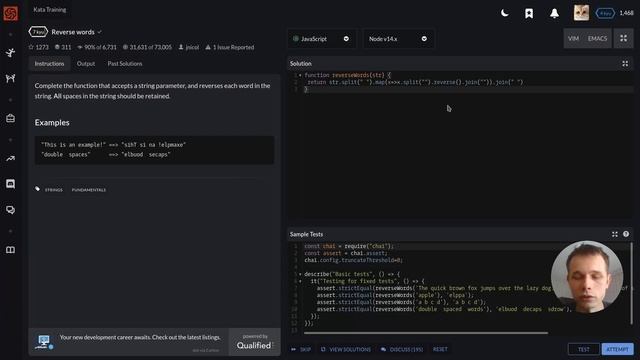Run sample tests with the TEST button
Image resolution: width=640 pixels, height=360 pixels.
click(584, 349)
